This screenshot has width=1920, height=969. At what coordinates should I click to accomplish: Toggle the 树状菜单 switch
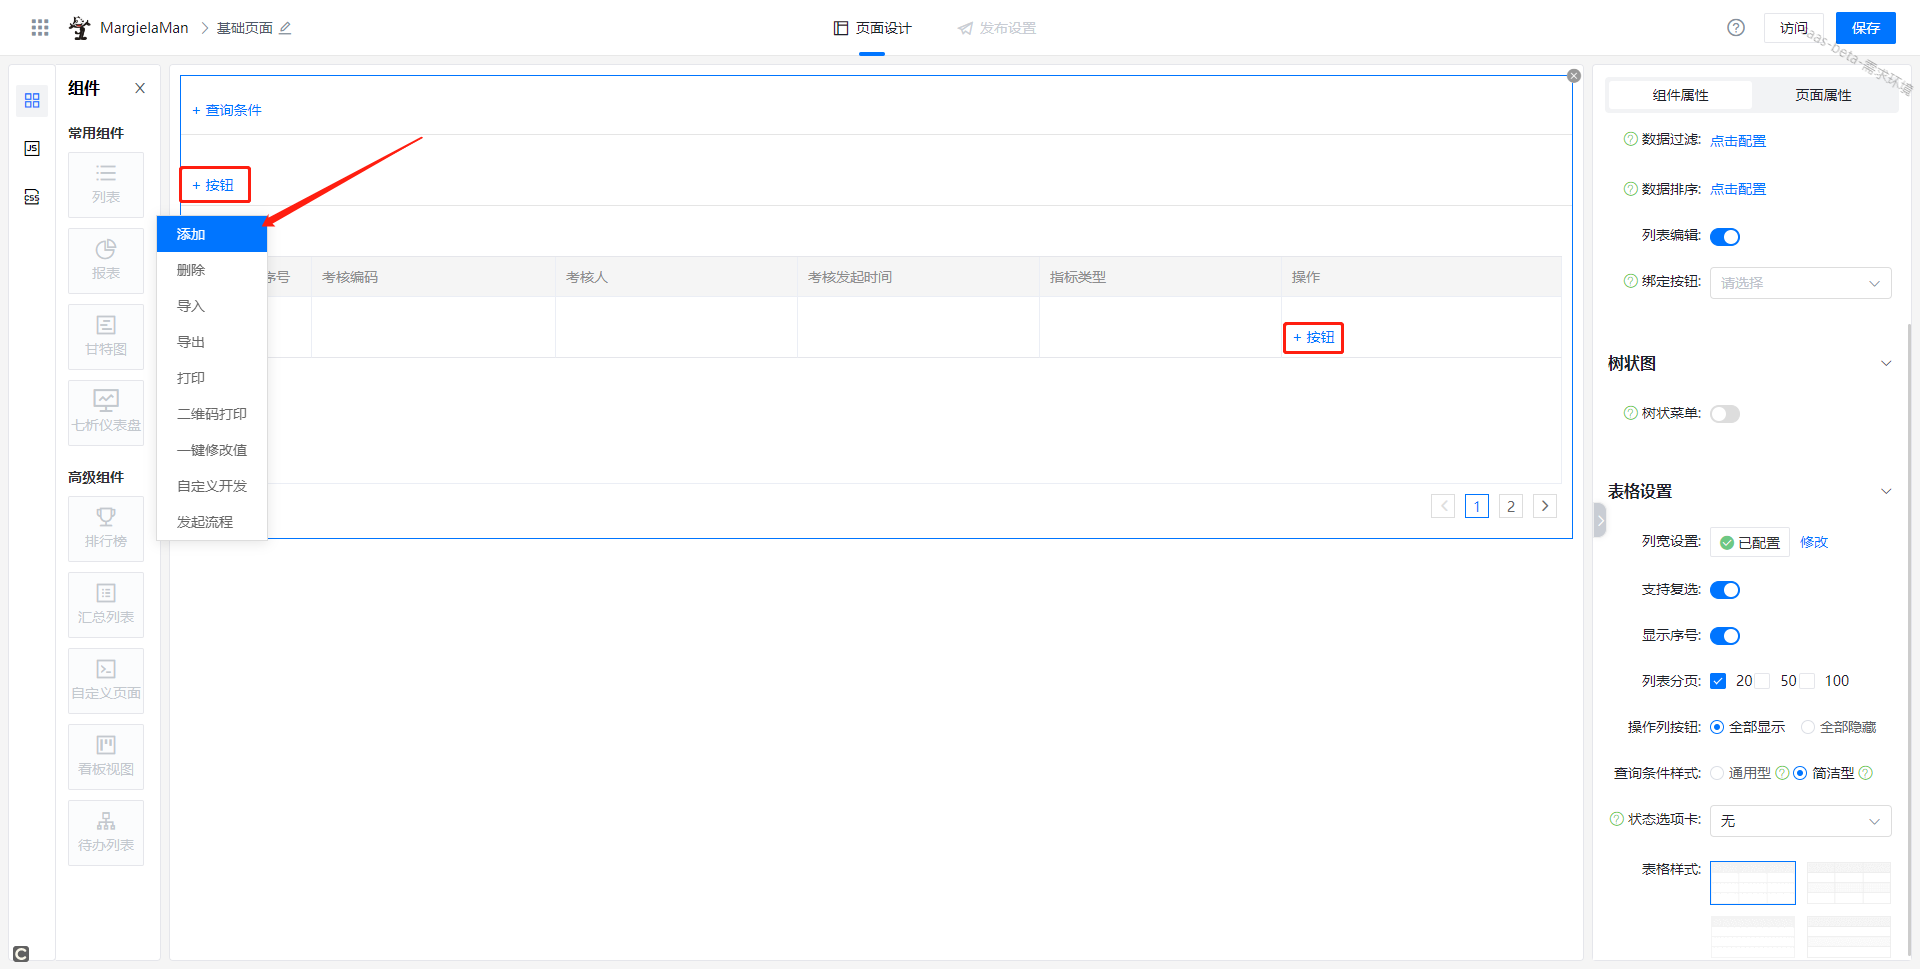tap(1725, 414)
